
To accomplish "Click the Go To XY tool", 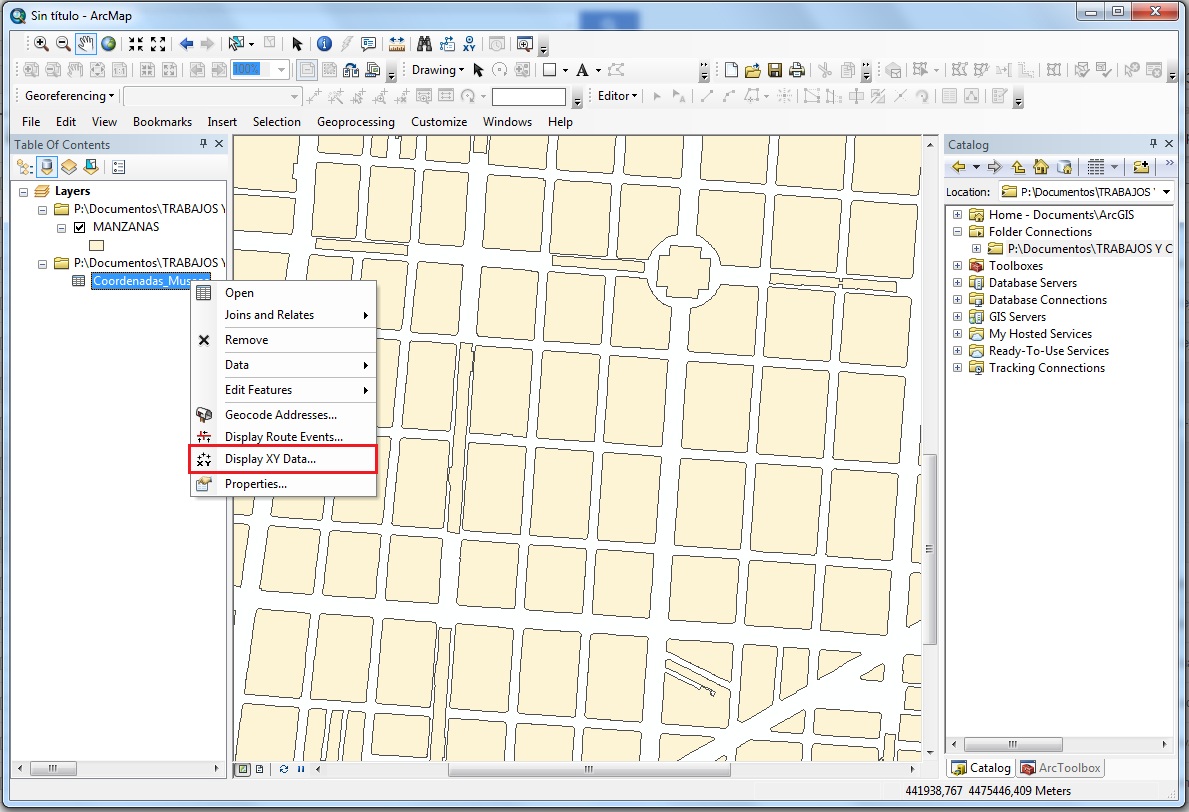I will click(x=469, y=43).
